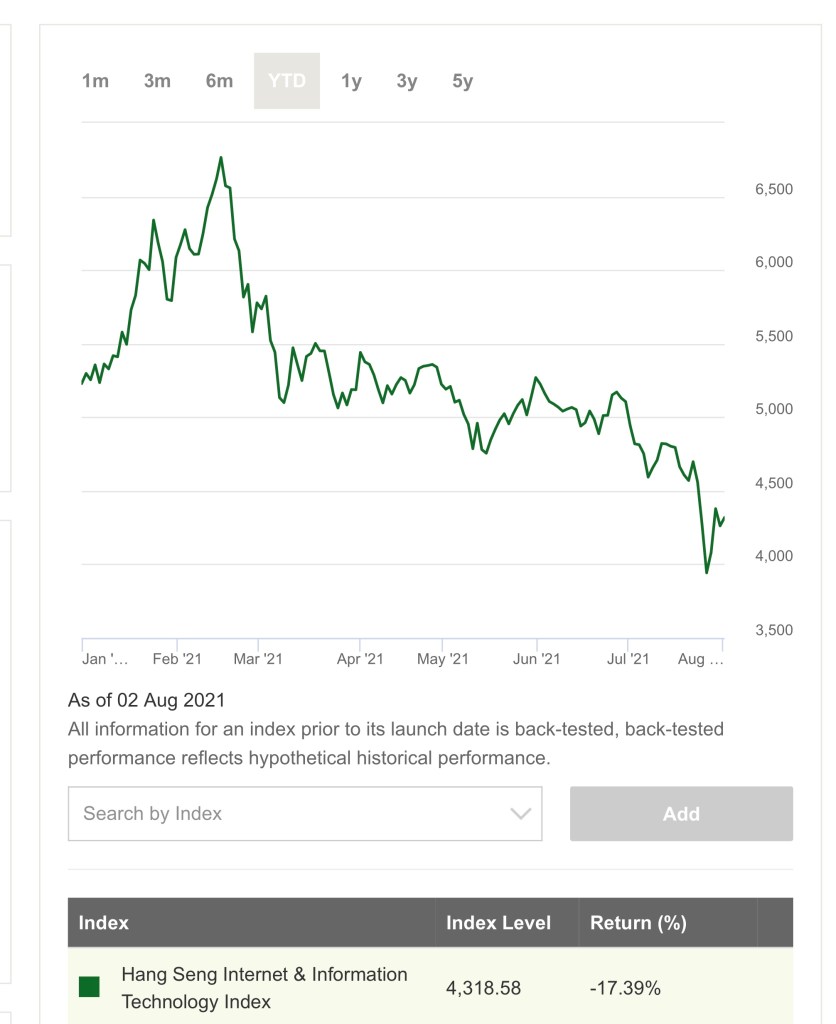Expand the Search by Index dropdown chevron
This screenshot has width=836, height=1024.
[x=520, y=814]
